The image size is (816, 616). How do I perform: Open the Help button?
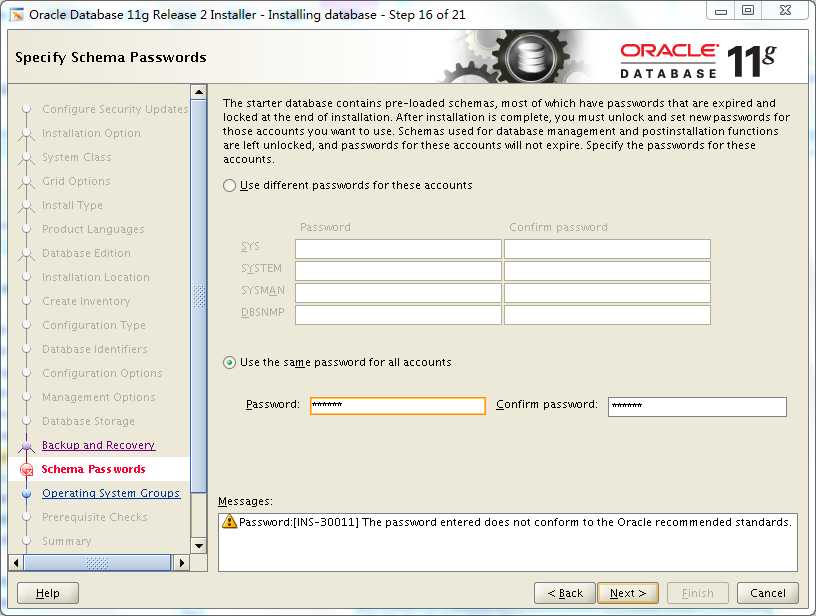click(x=48, y=593)
